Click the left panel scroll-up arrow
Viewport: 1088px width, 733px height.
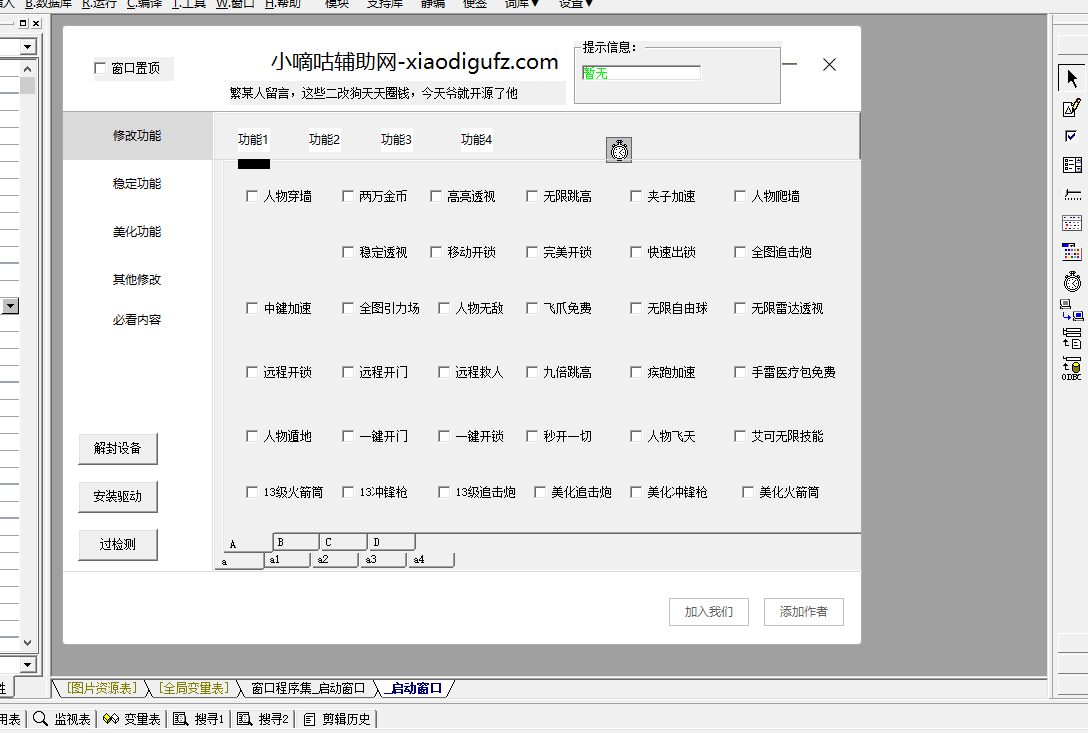[28, 69]
